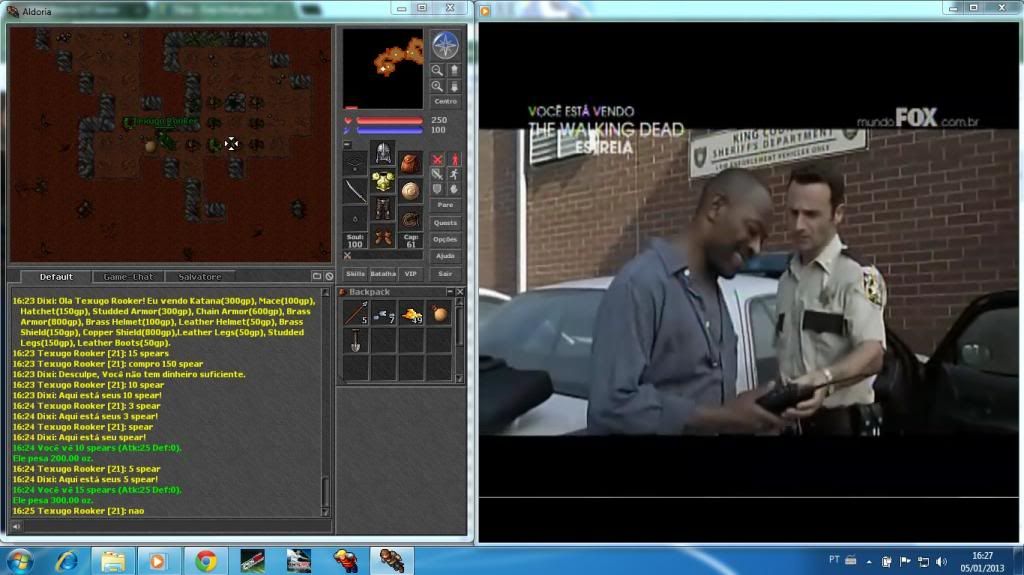
Task: Click the Texugo Rooker character in game view
Action: coord(165,140)
